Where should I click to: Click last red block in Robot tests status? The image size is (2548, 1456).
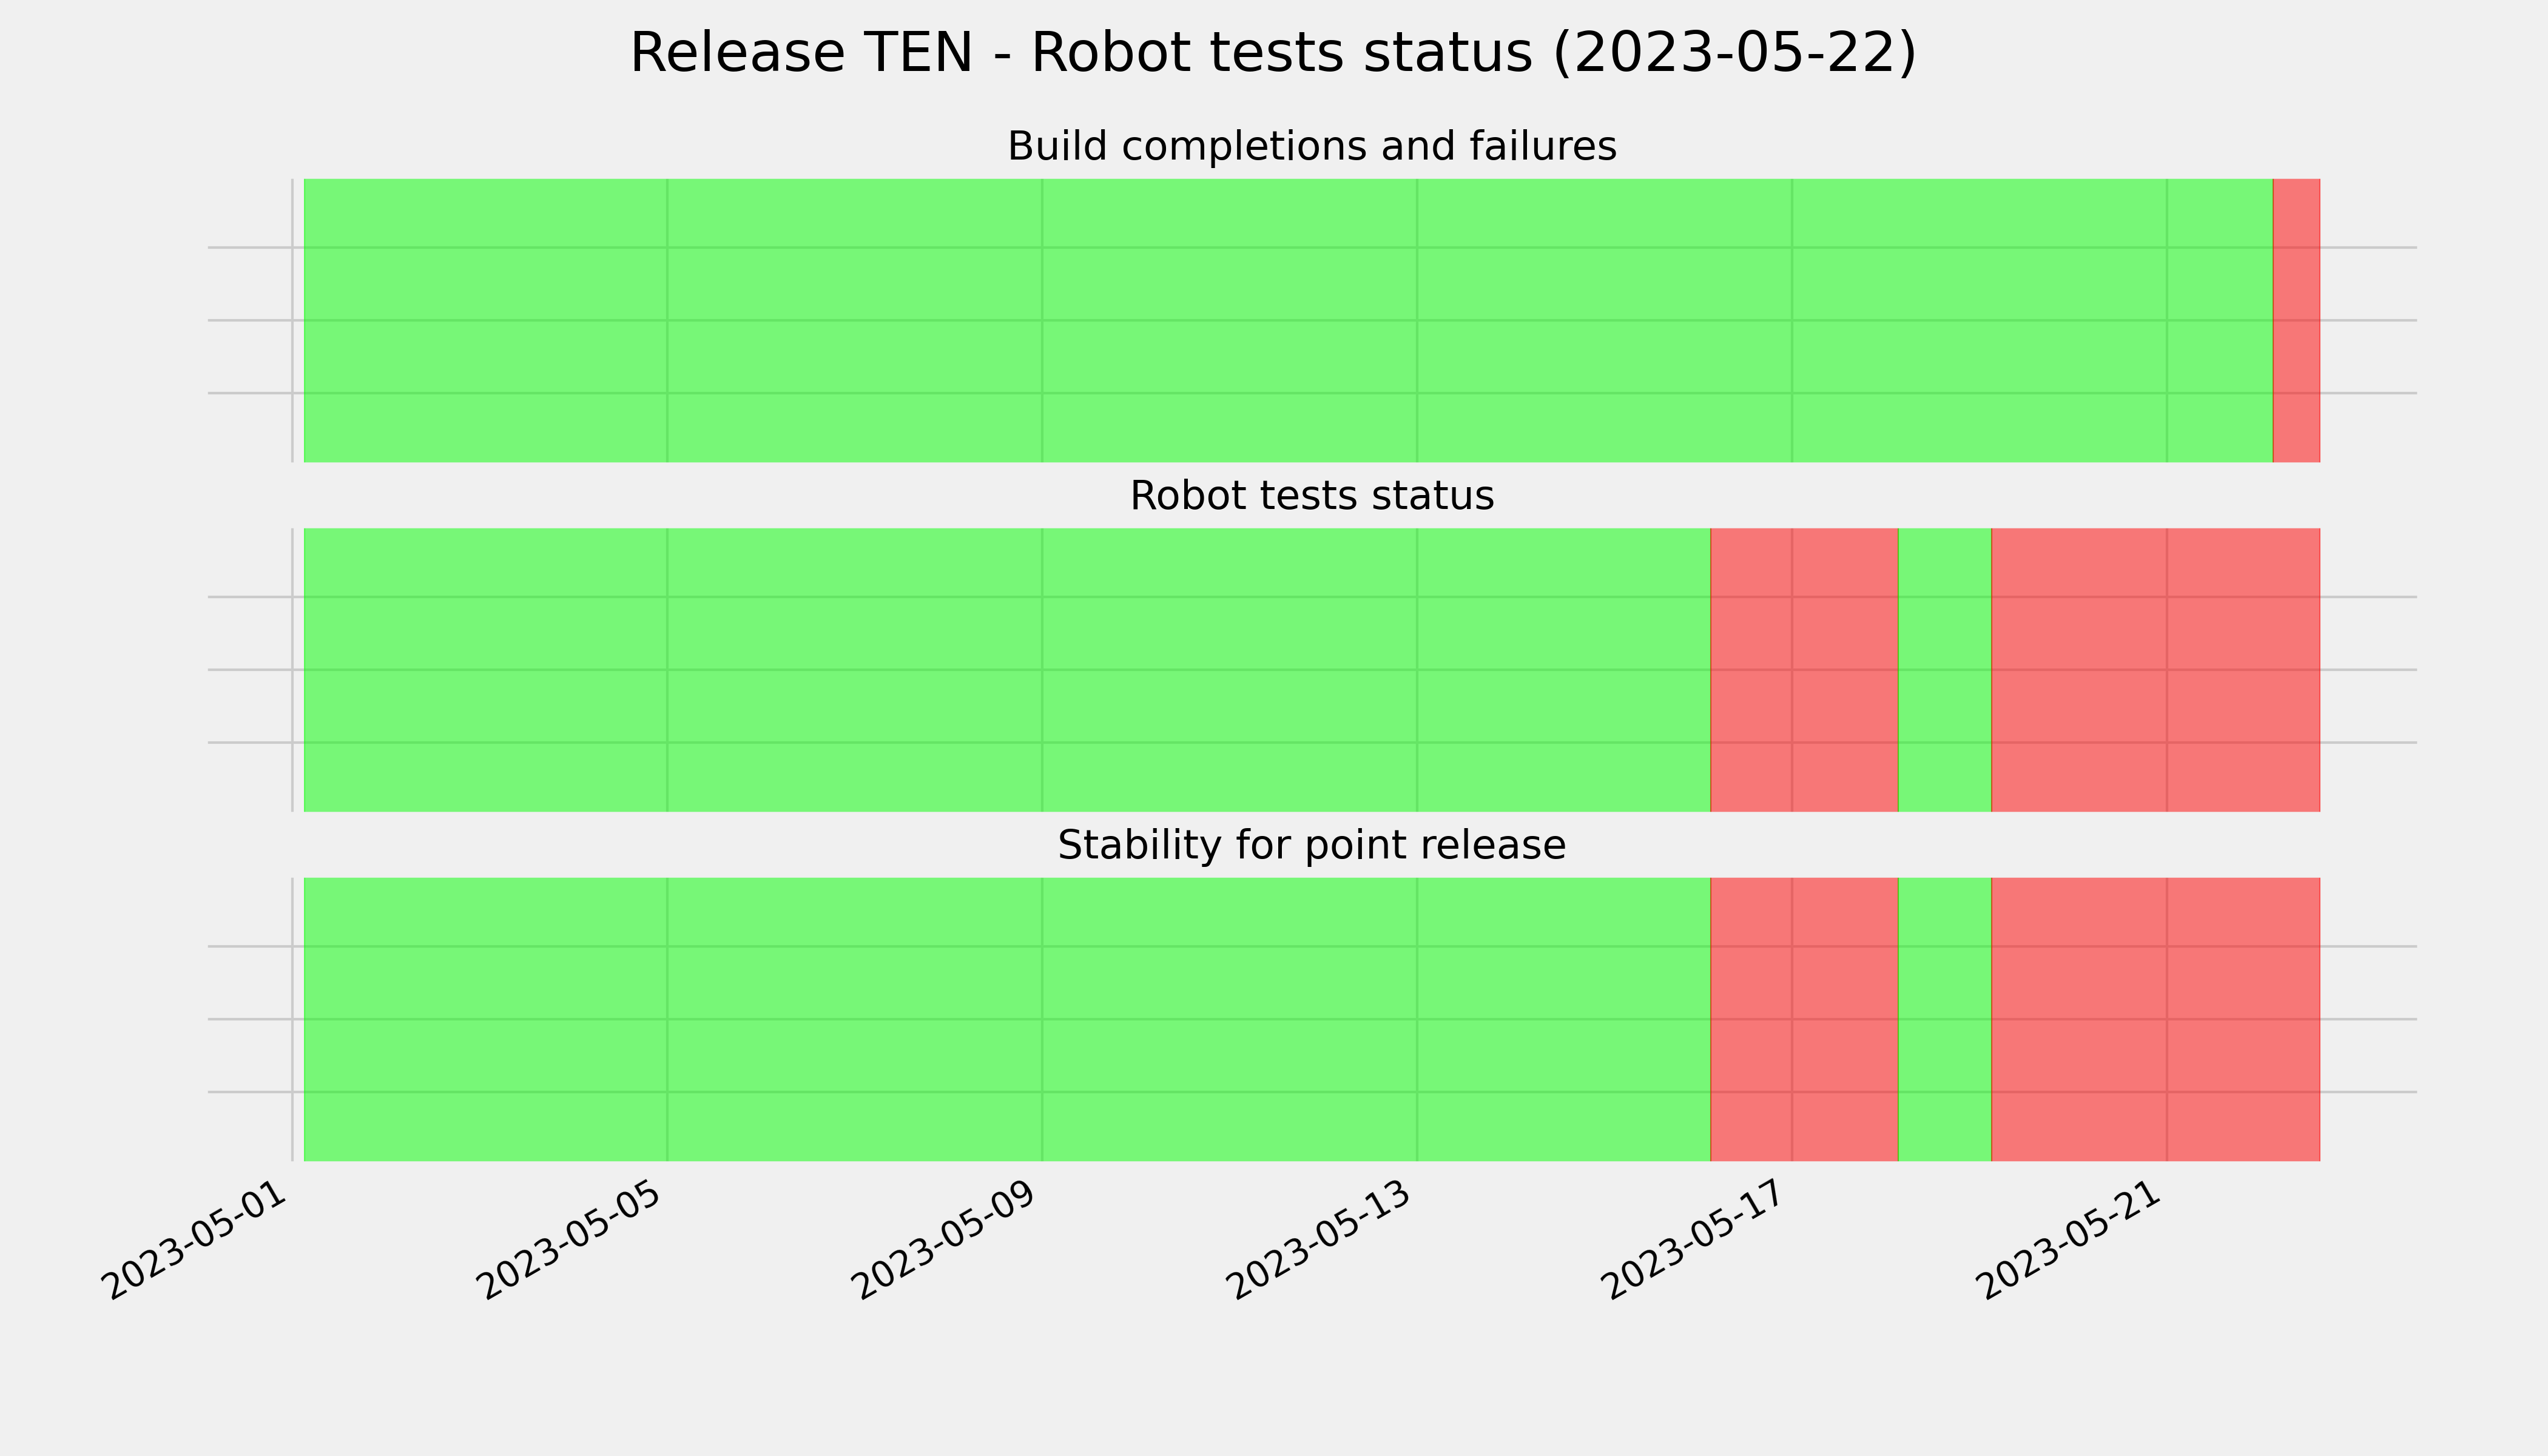click(x=2156, y=670)
